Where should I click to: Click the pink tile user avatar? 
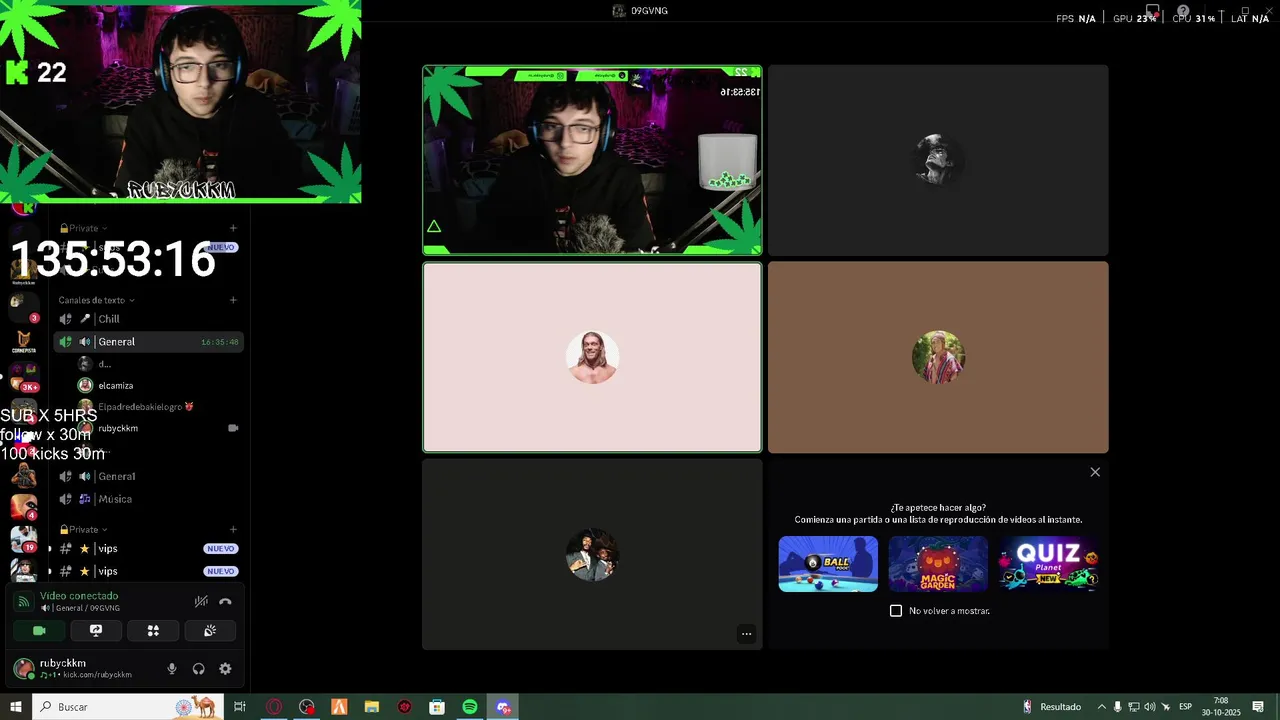(592, 357)
